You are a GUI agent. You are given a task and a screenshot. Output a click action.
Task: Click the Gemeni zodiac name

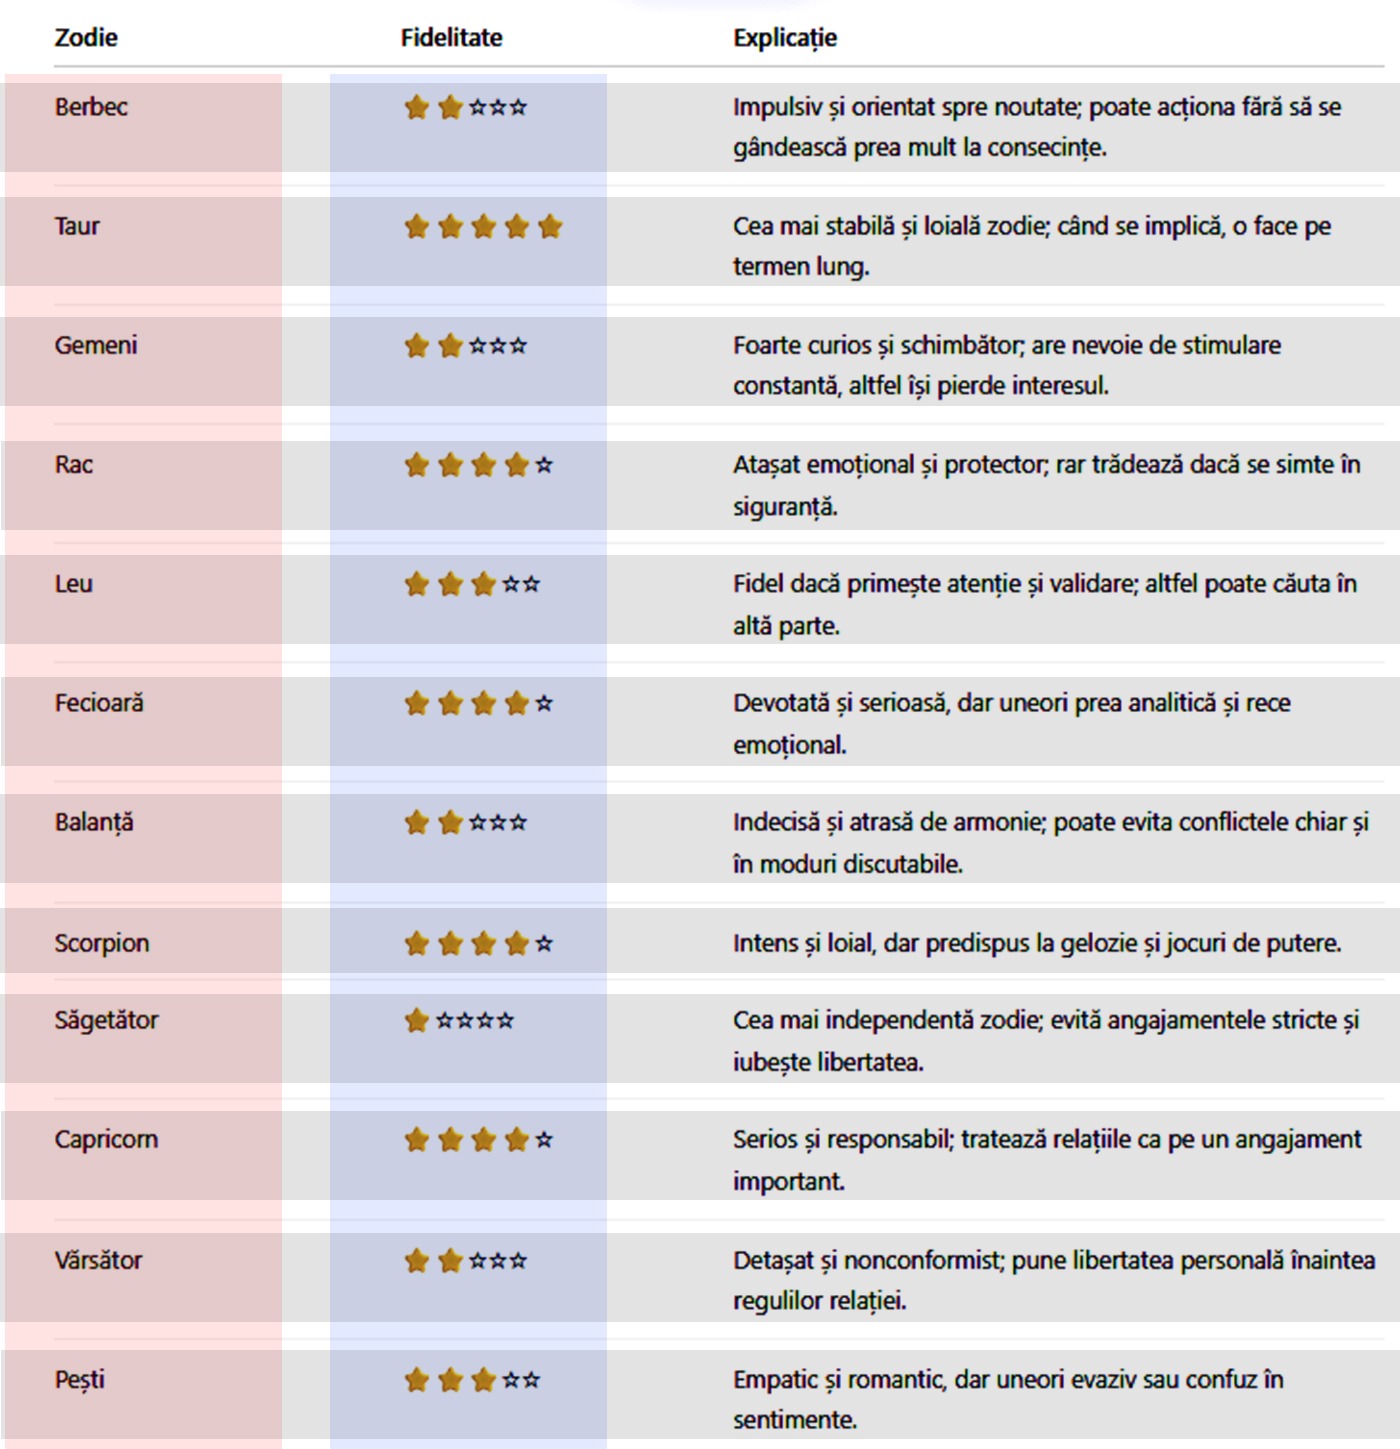[96, 345]
